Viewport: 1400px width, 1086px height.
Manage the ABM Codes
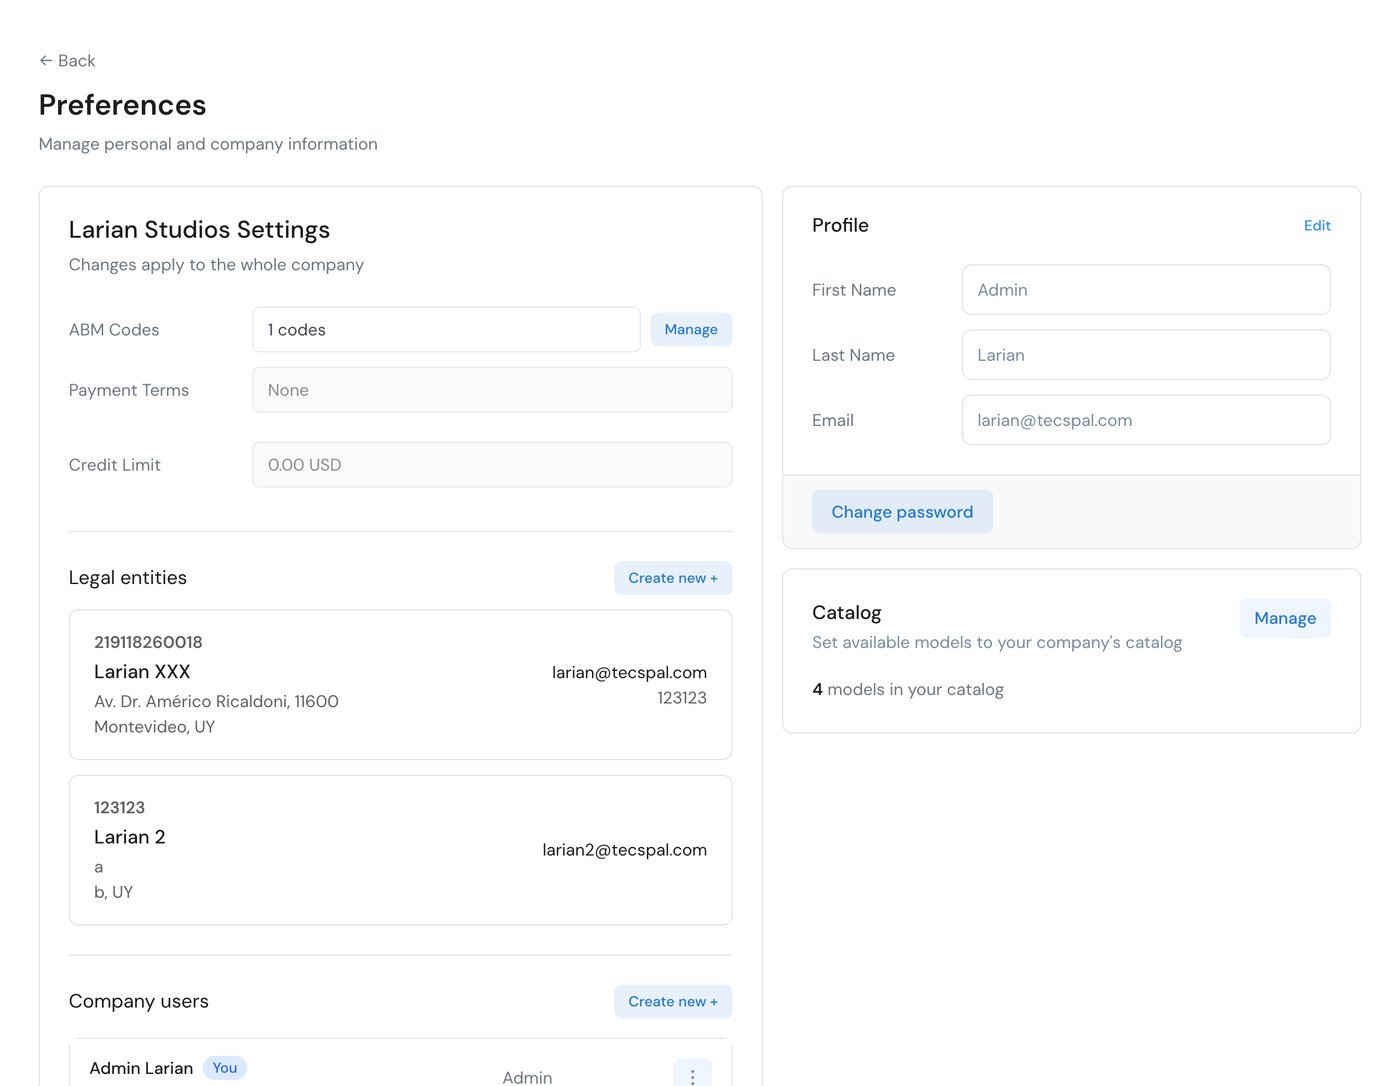tap(691, 330)
